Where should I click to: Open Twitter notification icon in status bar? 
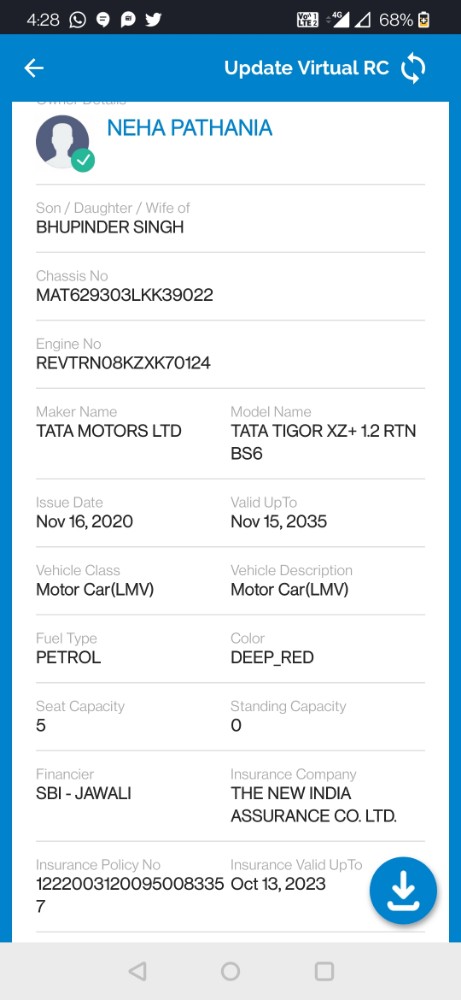click(x=154, y=20)
